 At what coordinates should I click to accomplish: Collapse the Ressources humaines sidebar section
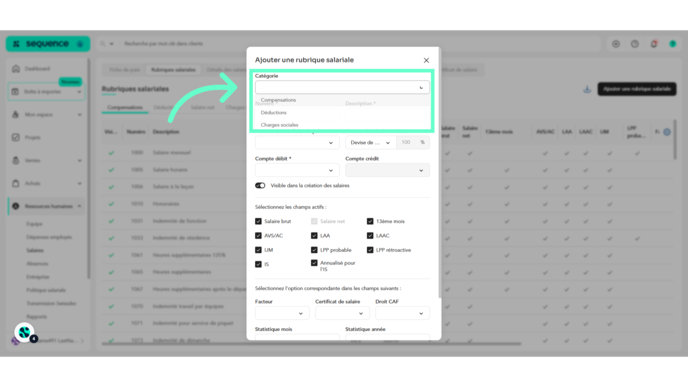(x=46, y=206)
